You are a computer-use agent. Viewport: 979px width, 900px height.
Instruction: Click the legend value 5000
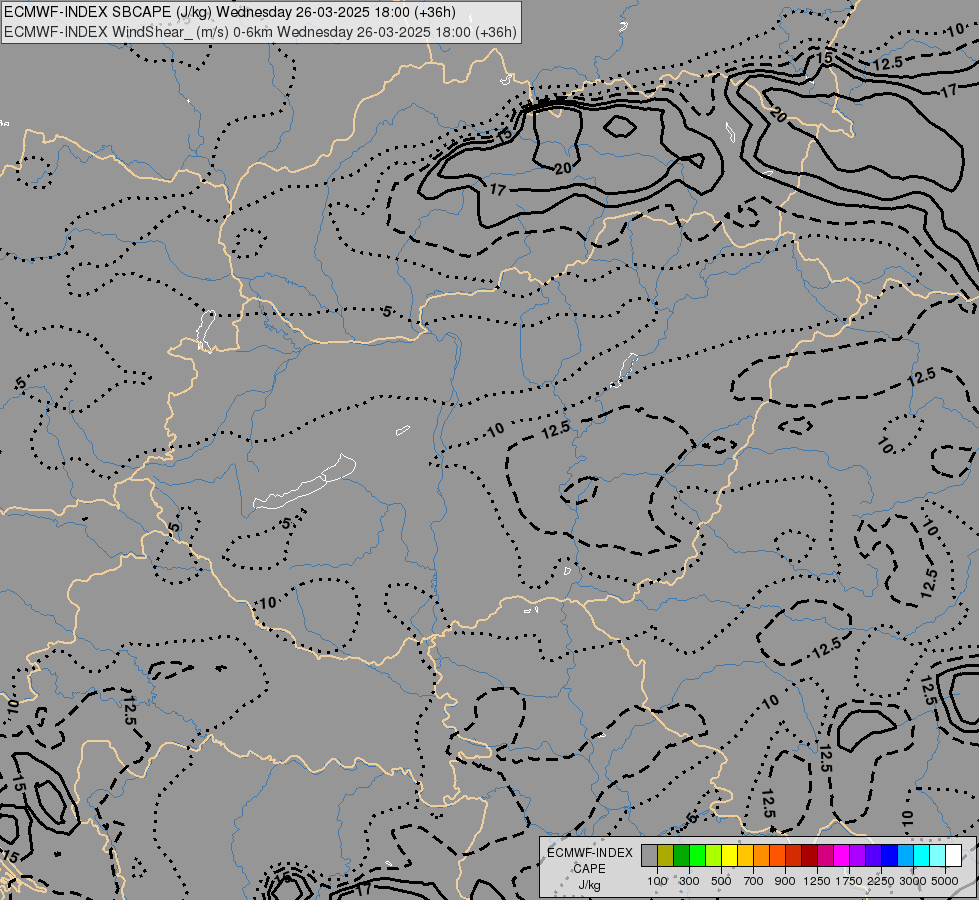(x=945, y=881)
